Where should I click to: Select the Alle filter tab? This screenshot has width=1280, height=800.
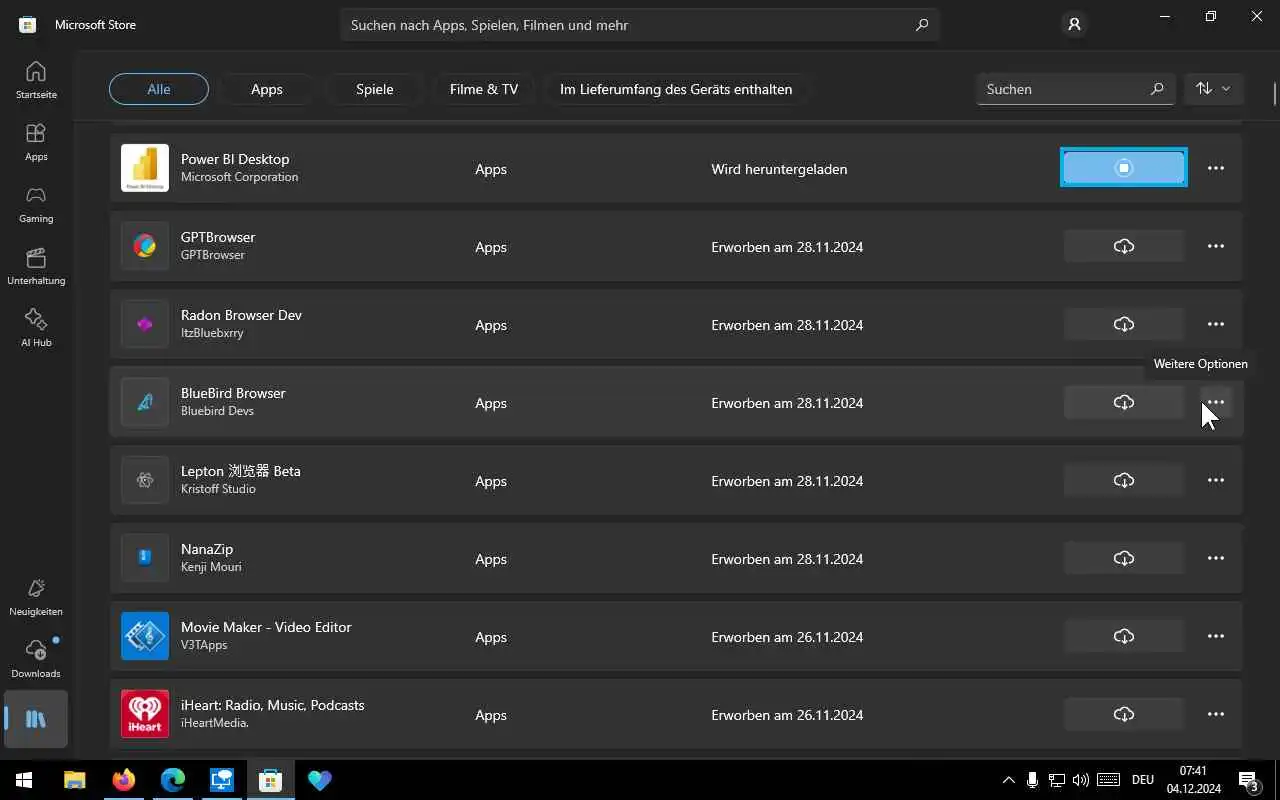point(159,89)
